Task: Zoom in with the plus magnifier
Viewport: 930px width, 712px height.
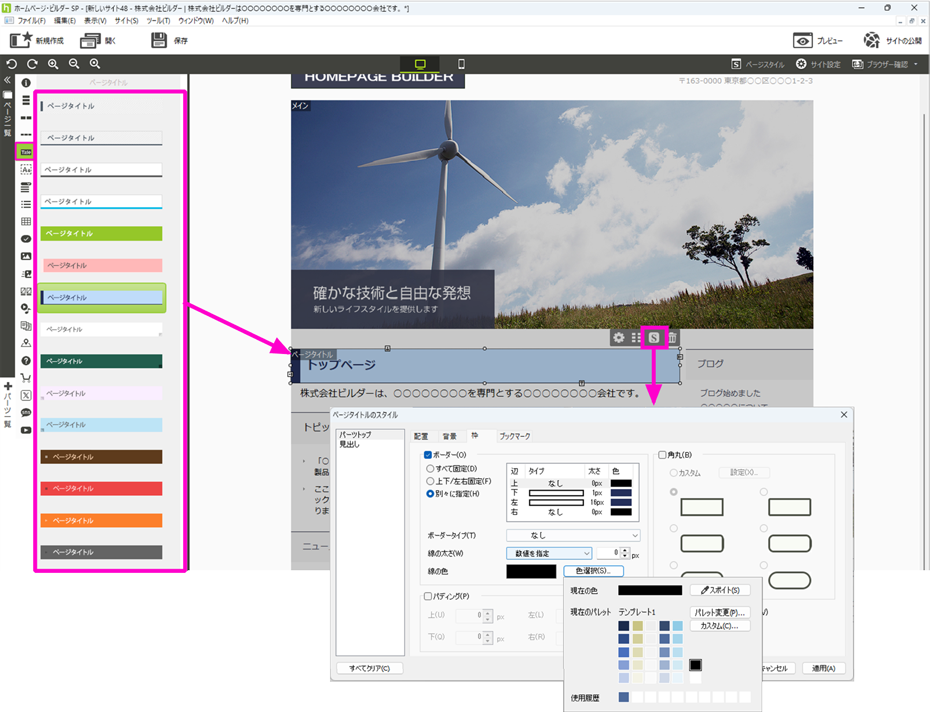Action: pos(53,63)
